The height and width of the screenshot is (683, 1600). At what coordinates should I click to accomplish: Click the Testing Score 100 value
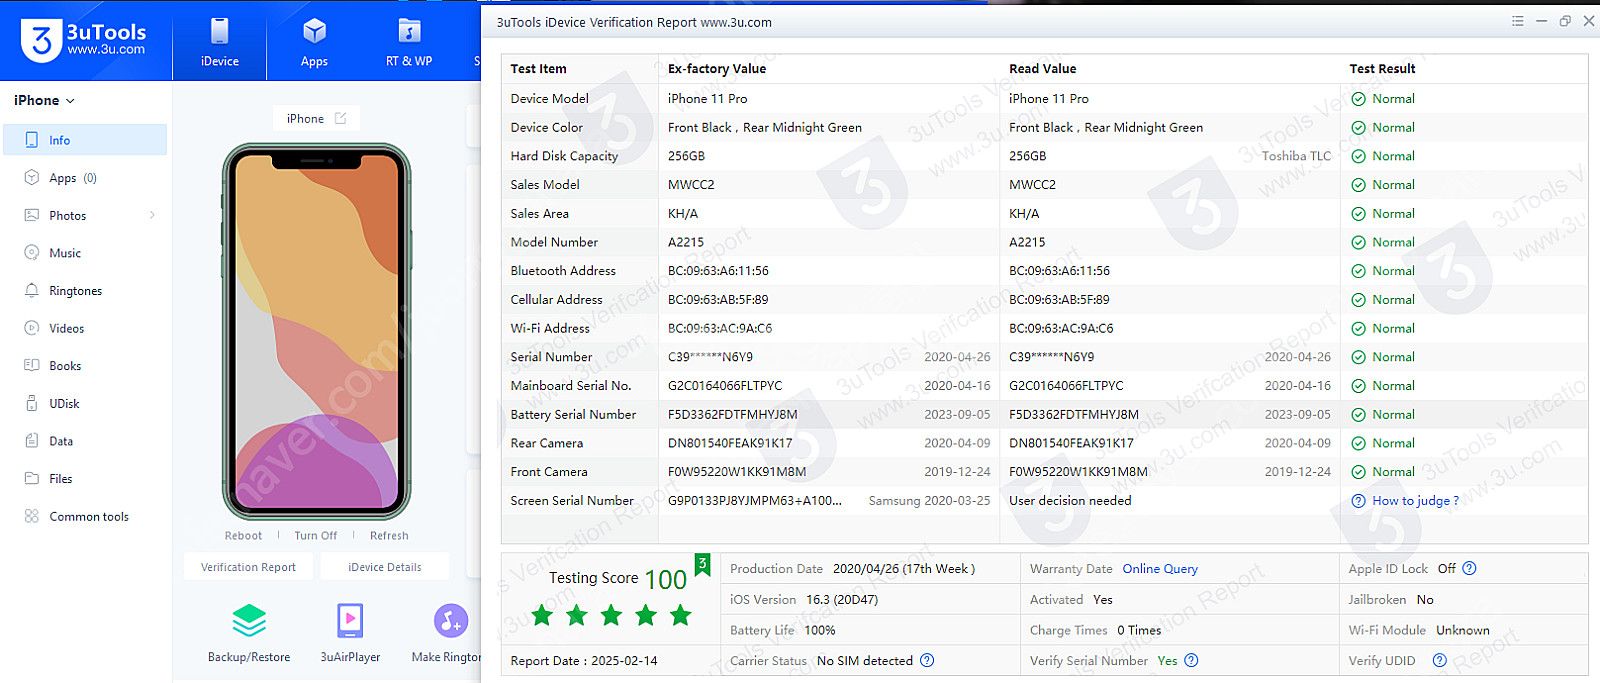(665, 580)
